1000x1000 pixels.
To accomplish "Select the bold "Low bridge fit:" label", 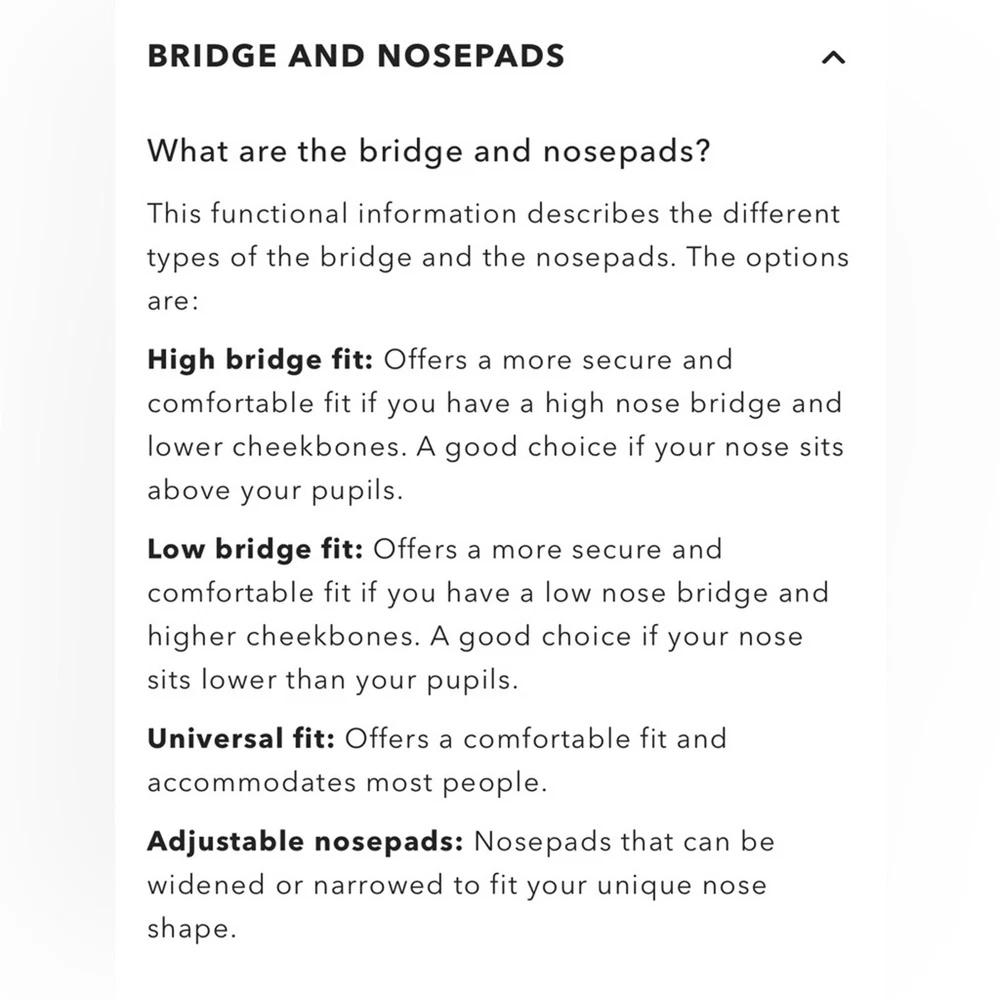I will coord(255,549).
